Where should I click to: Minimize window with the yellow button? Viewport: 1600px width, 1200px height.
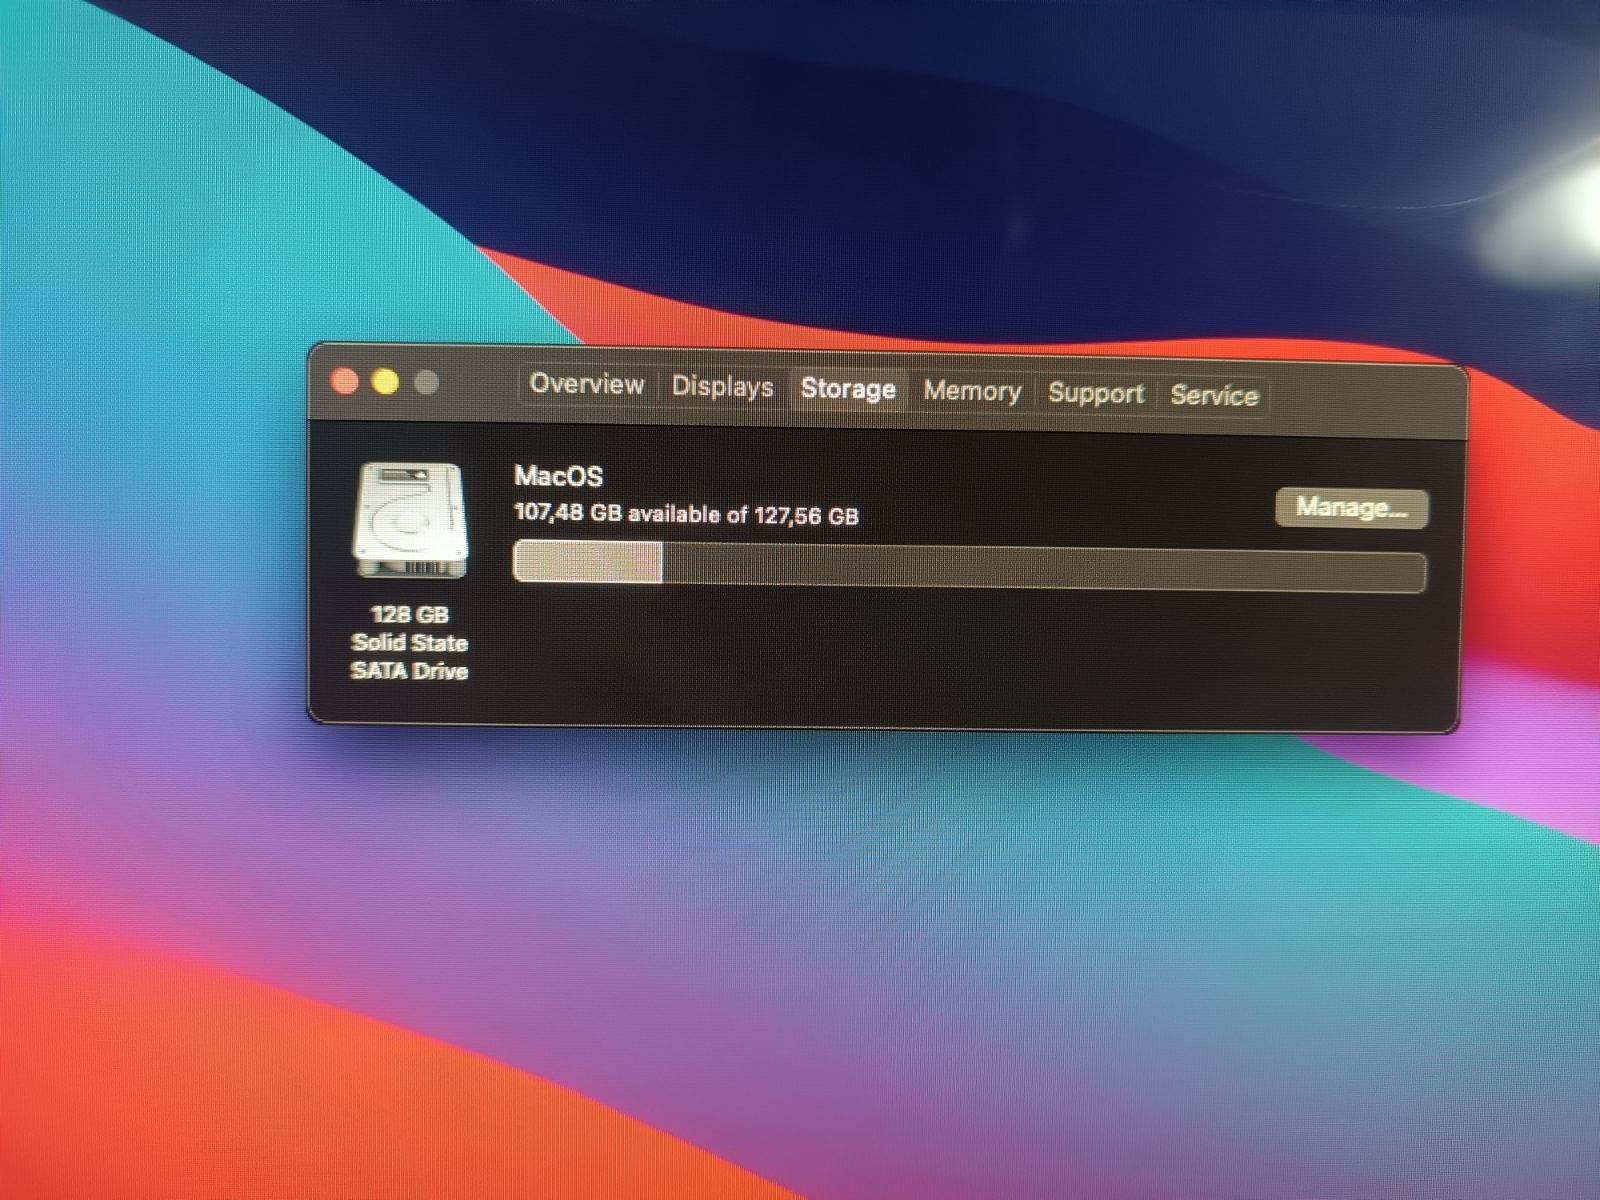pos(386,382)
